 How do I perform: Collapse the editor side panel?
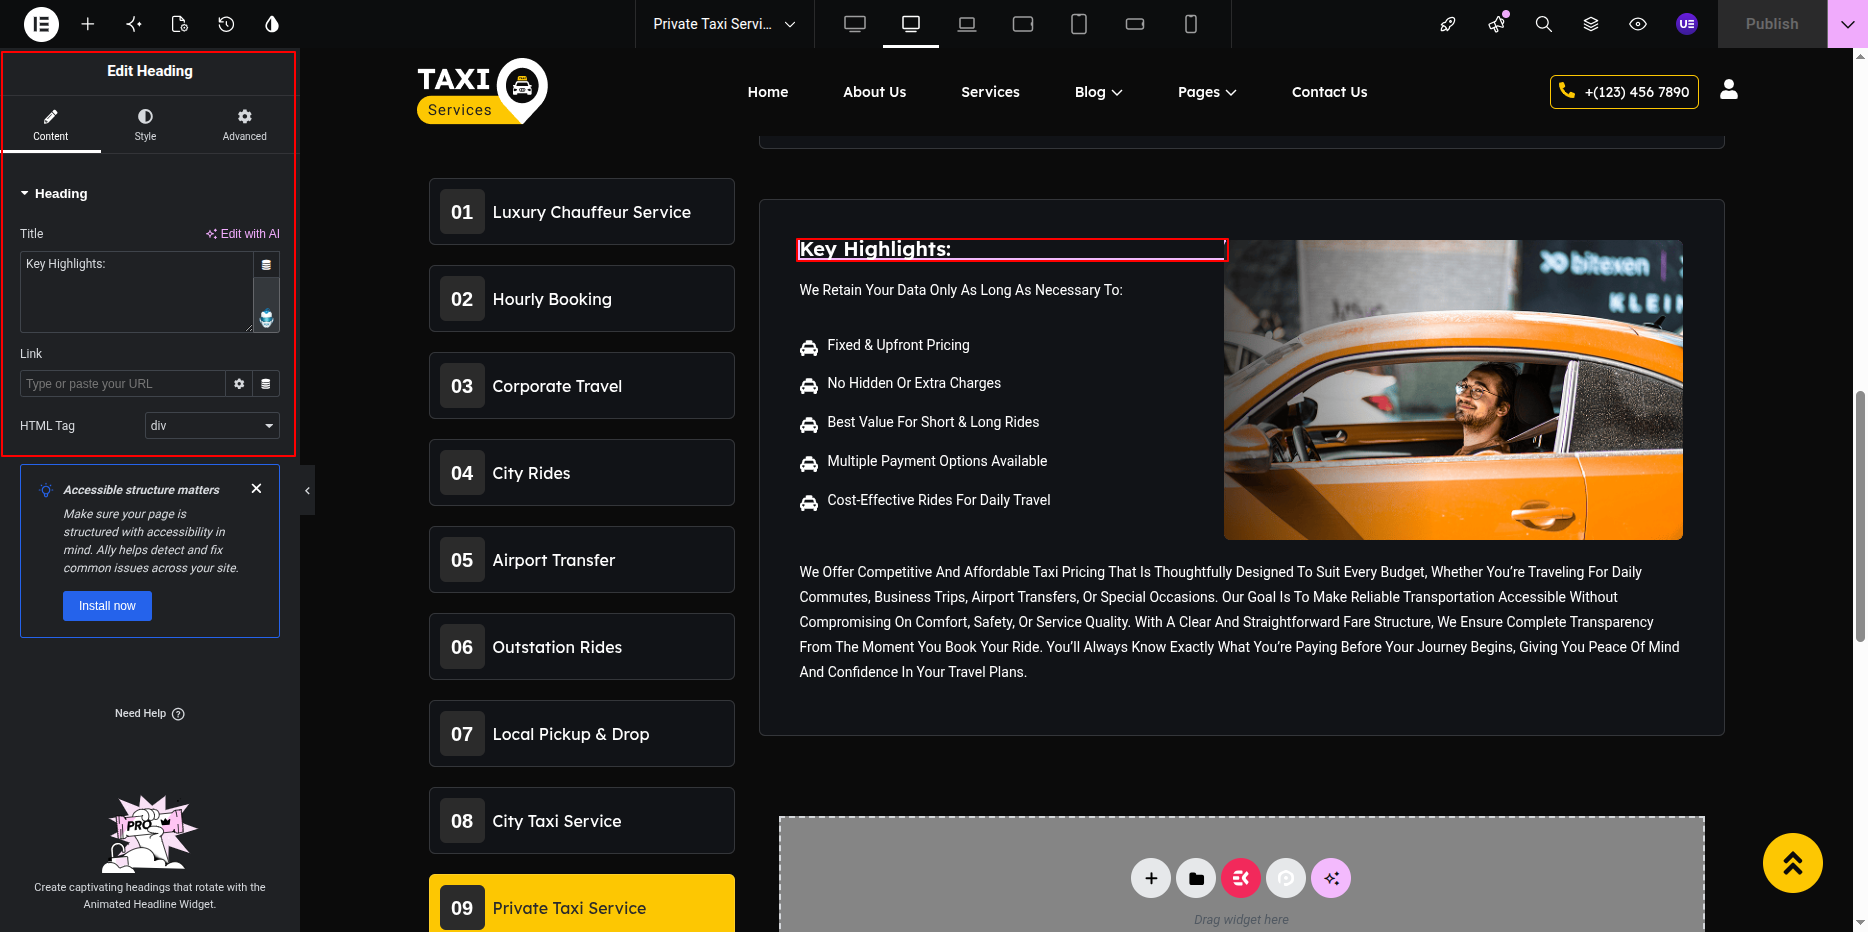307,490
